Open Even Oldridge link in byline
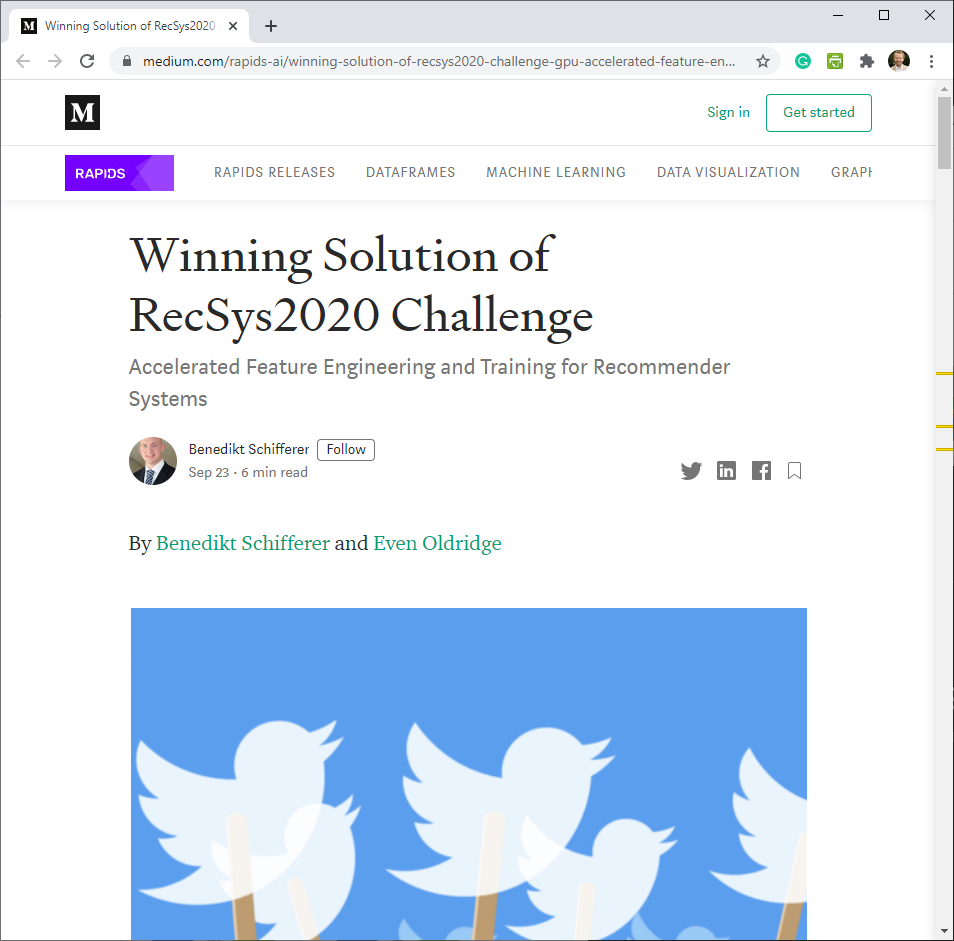The height and width of the screenshot is (941, 954). [x=437, y=543]
